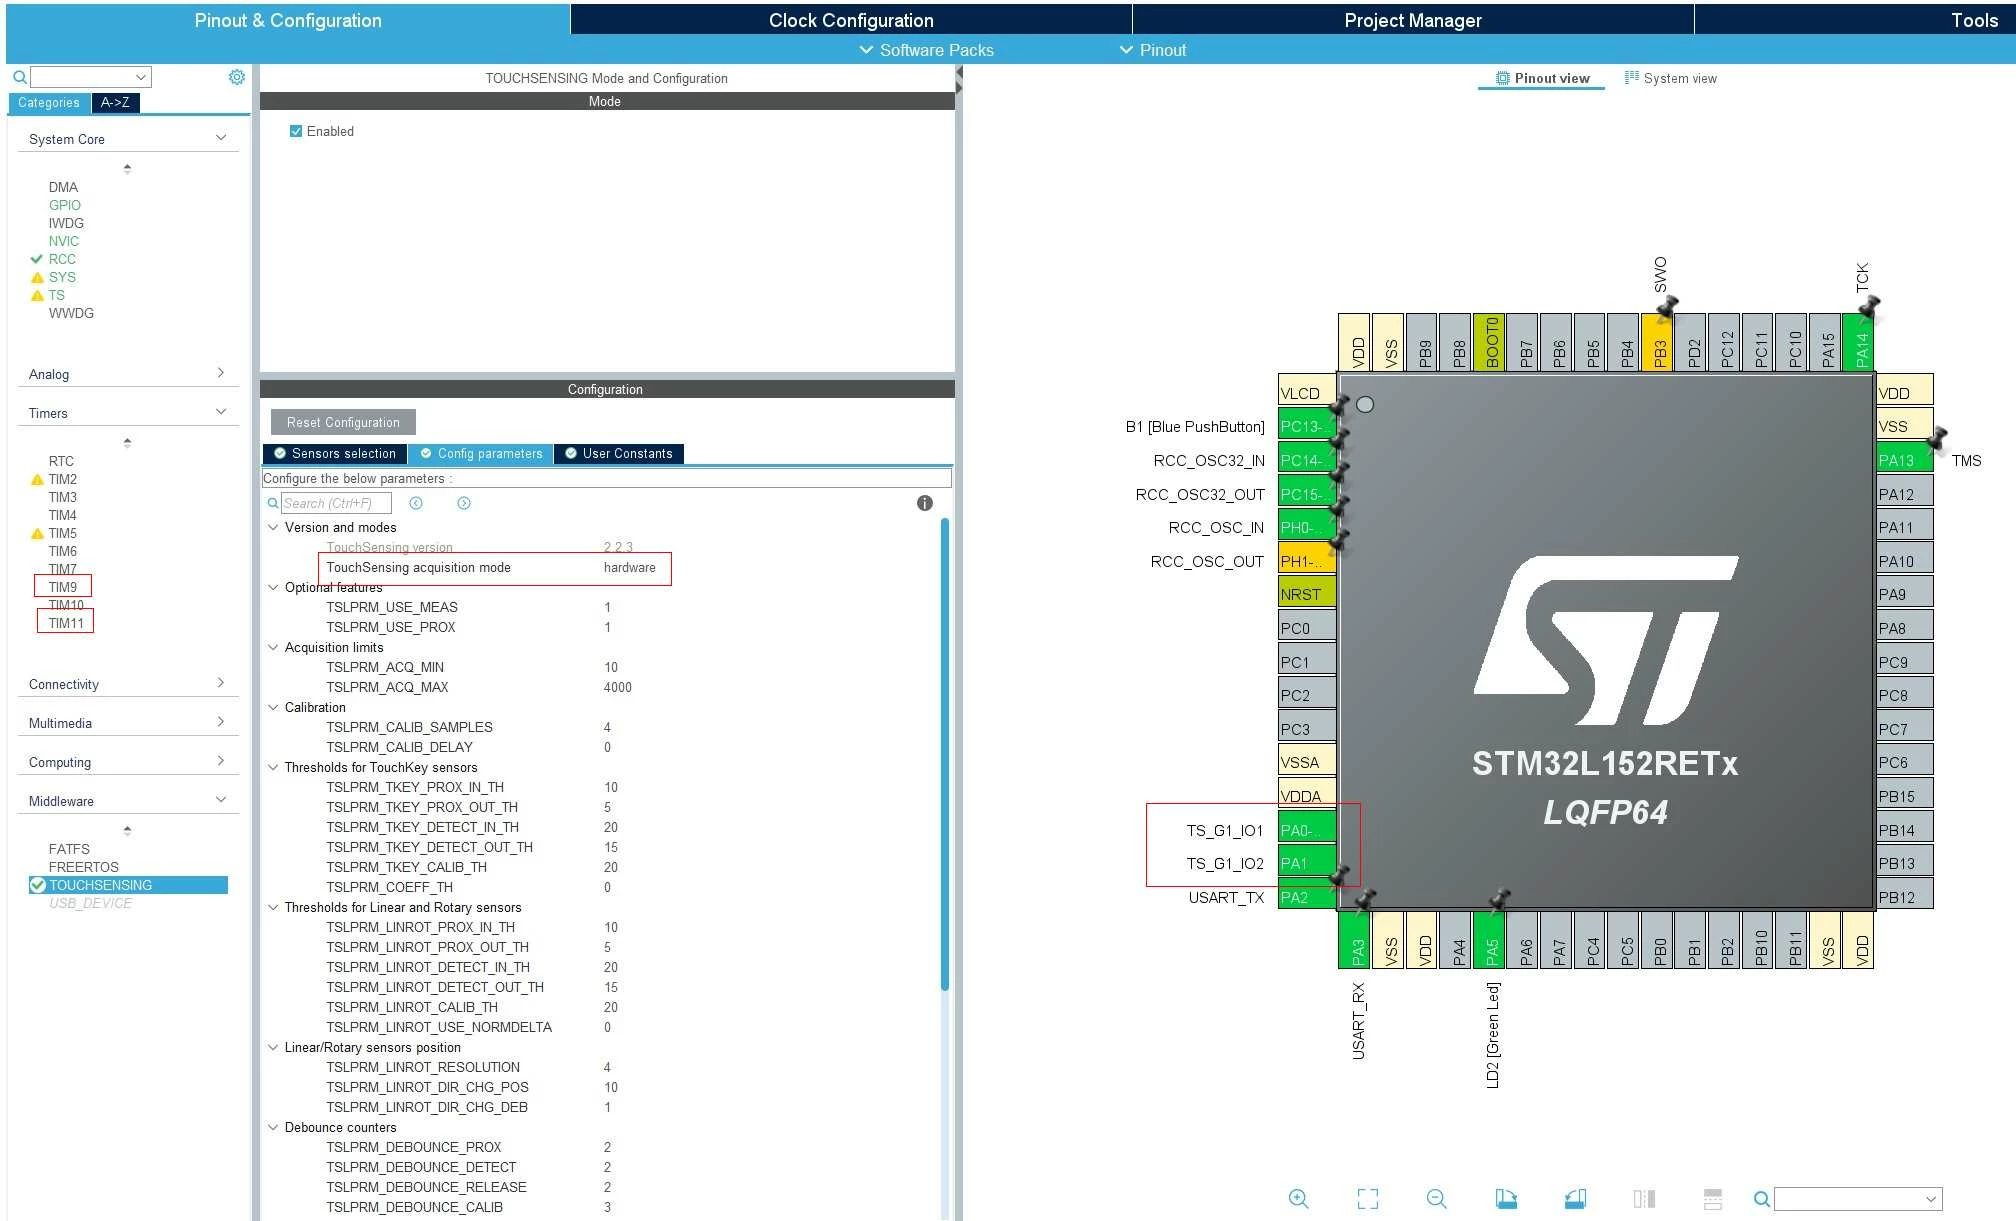Expand the Computing category

coord(221,761)
